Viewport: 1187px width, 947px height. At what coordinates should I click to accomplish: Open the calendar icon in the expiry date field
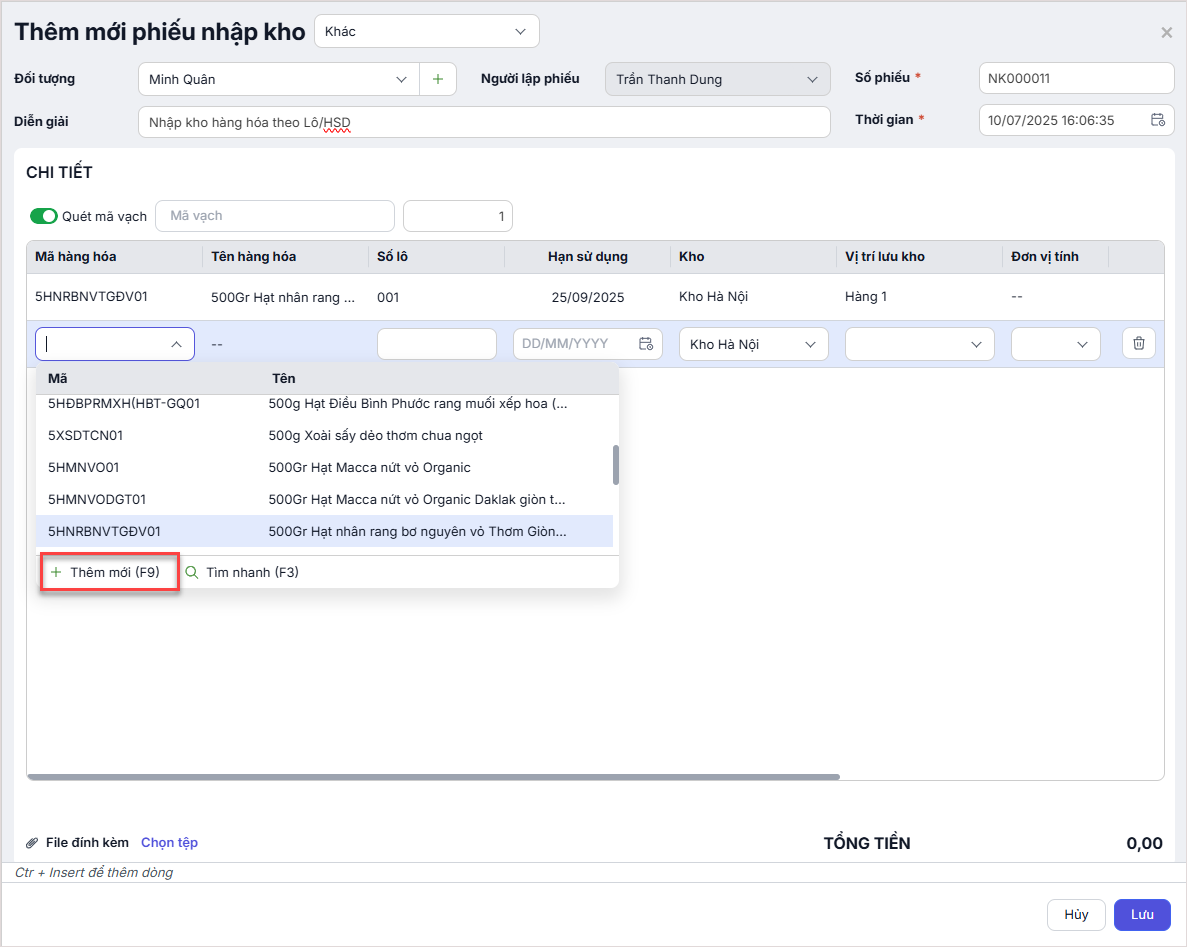(x=646, y=344)
